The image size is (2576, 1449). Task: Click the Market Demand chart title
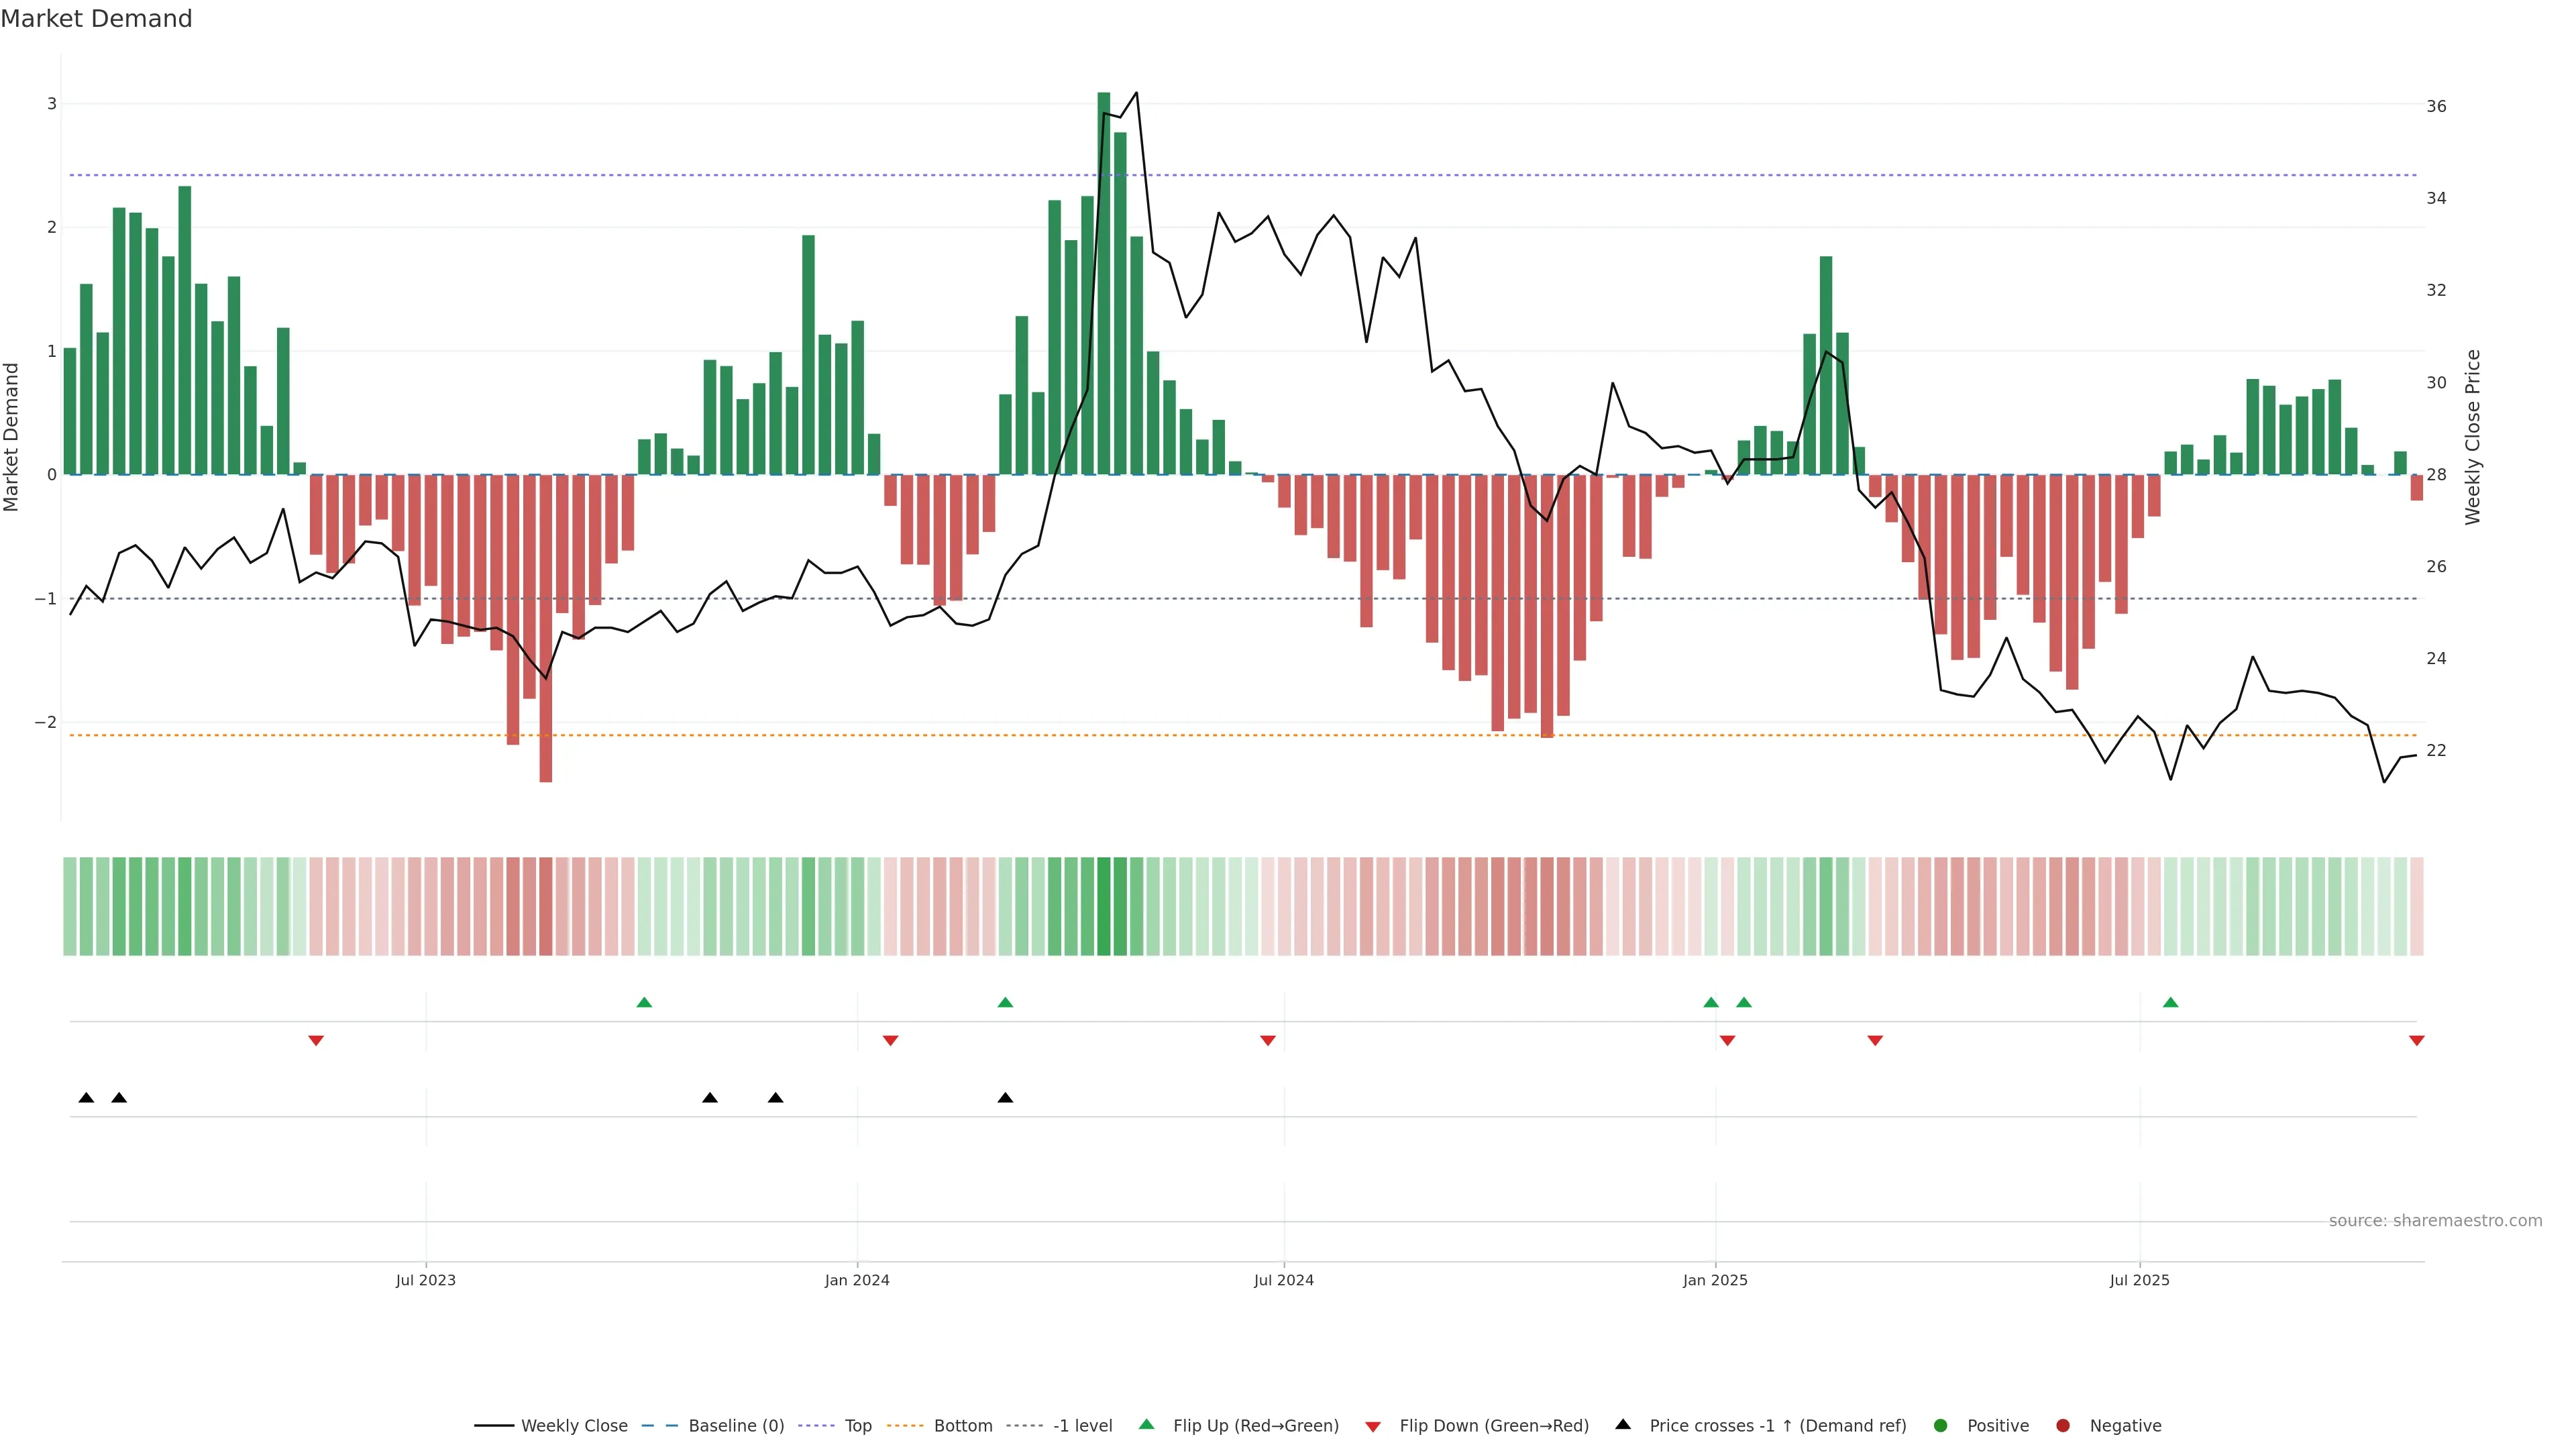(x=96, y=19)
